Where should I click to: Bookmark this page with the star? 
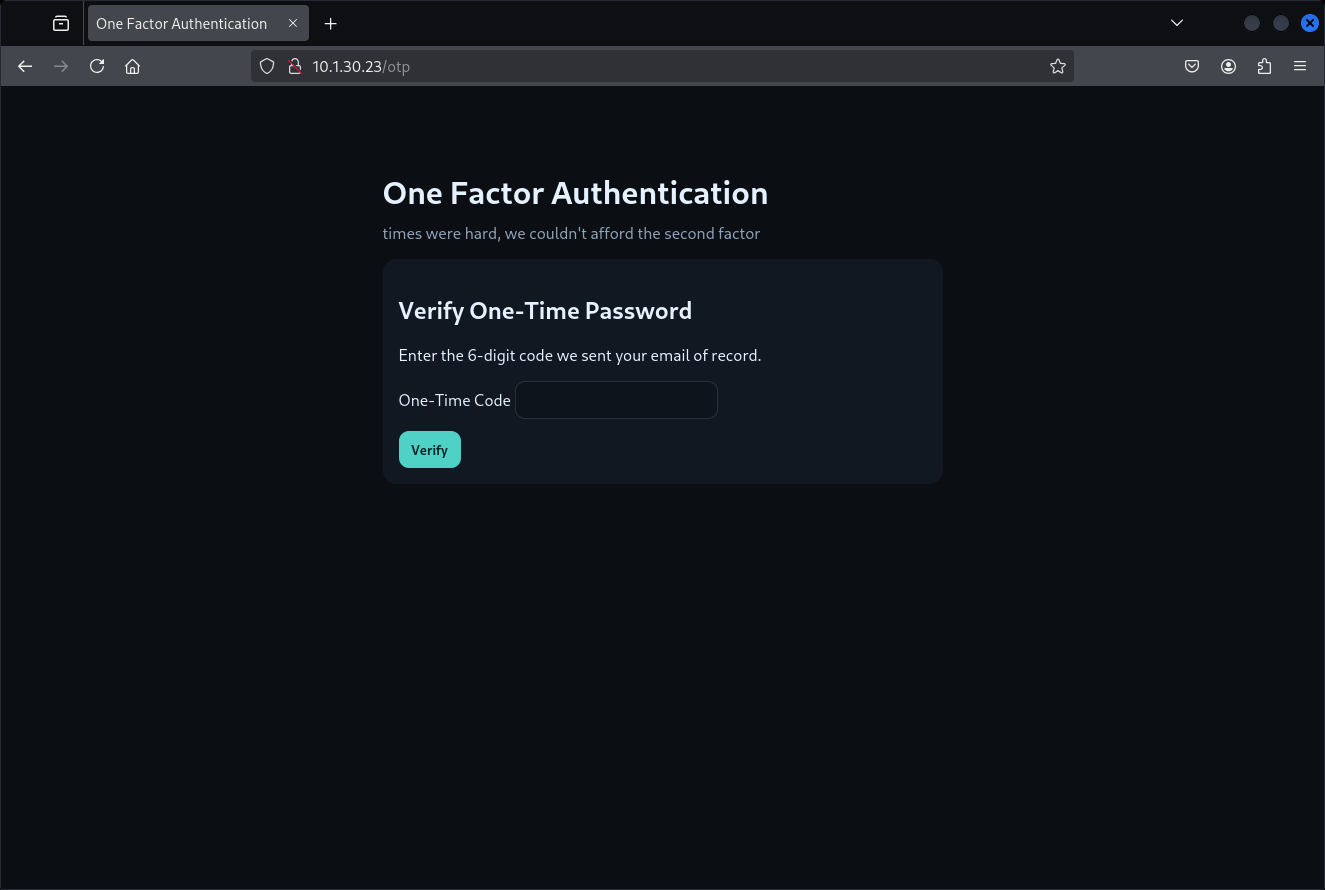(x=1057, y=66)
